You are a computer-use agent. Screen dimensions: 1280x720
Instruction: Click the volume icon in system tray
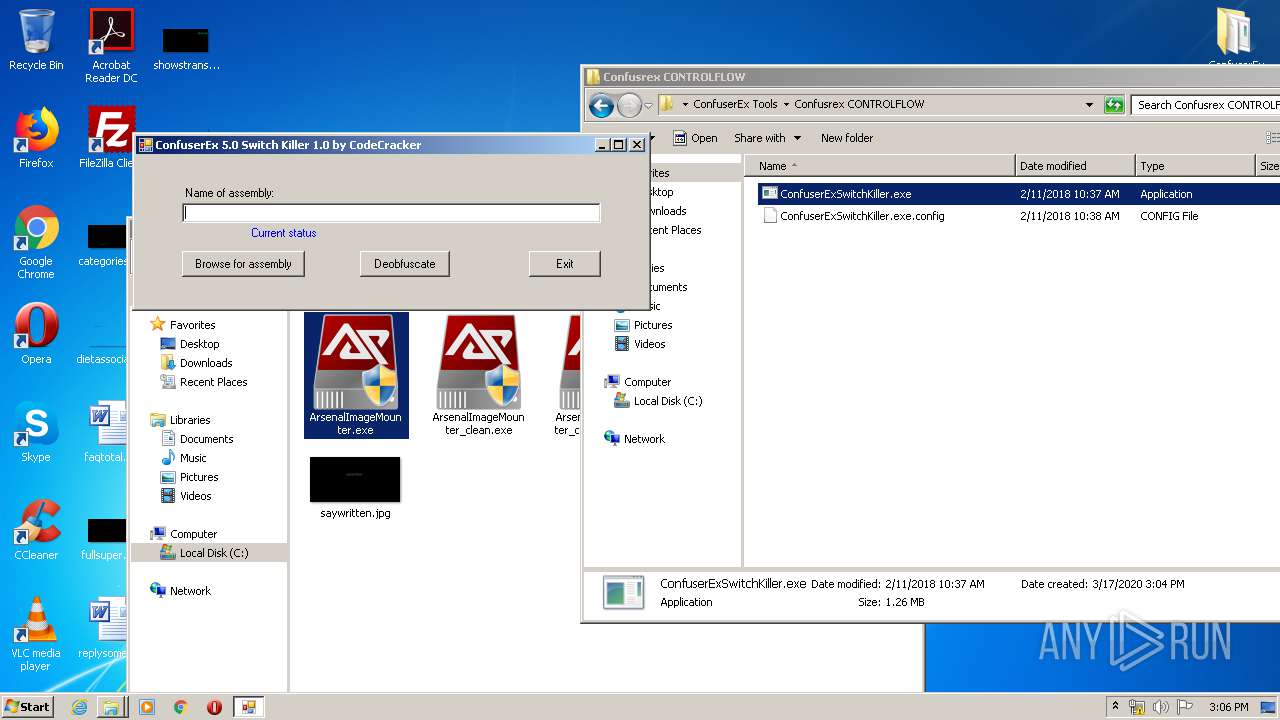pos(1161,707)
